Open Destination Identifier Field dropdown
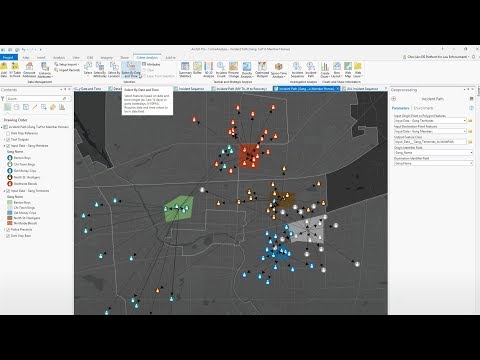Image resolution: width=480 pixels, height=360 pixels. (x=471, y=163)
